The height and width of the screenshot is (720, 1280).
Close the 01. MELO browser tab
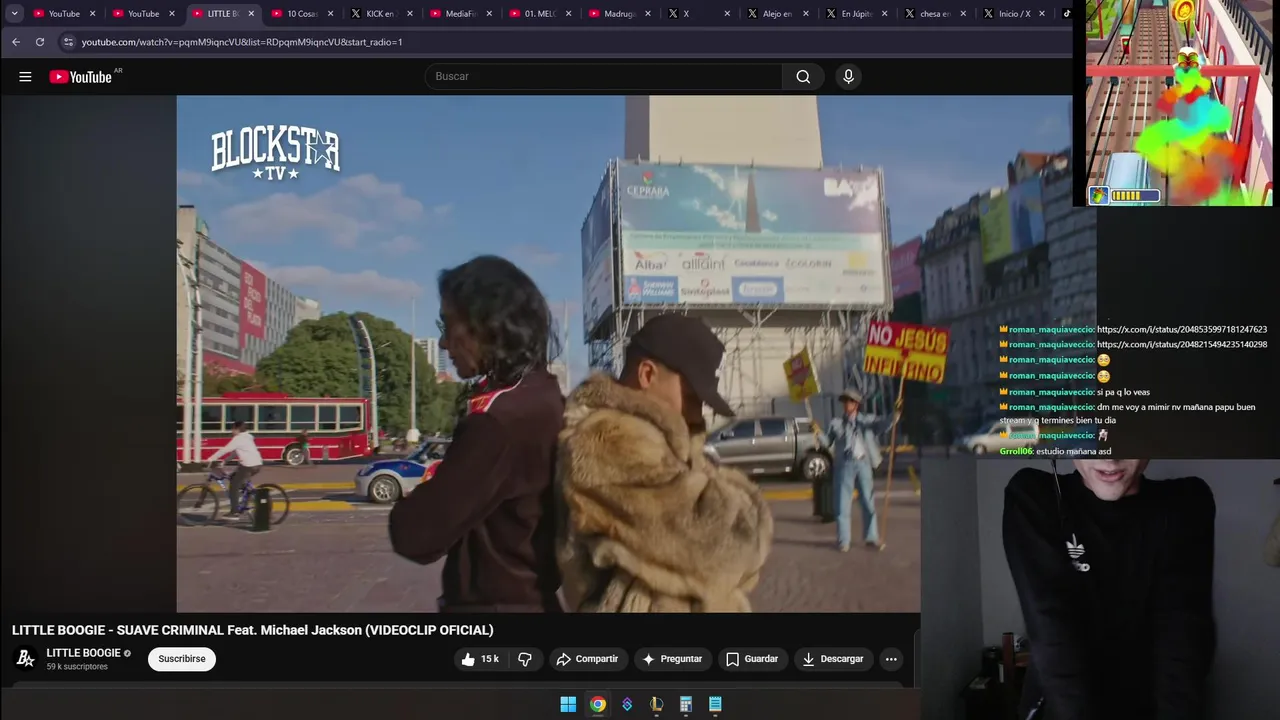coord(569,14)
